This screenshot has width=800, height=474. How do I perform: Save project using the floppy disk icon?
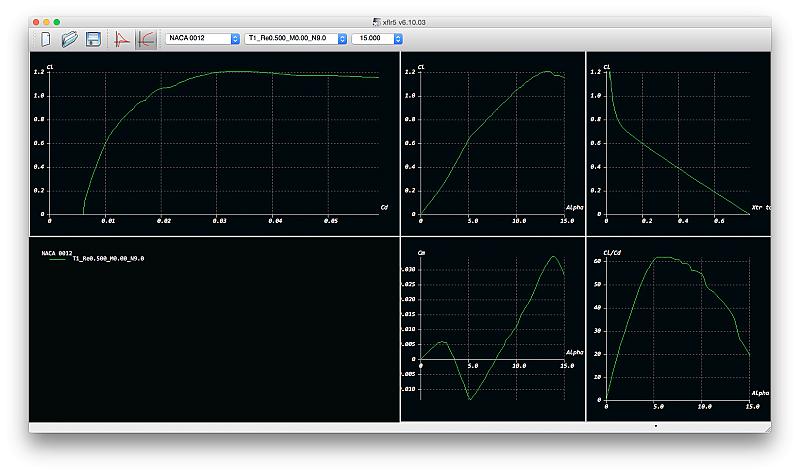(x=93, y=39)
